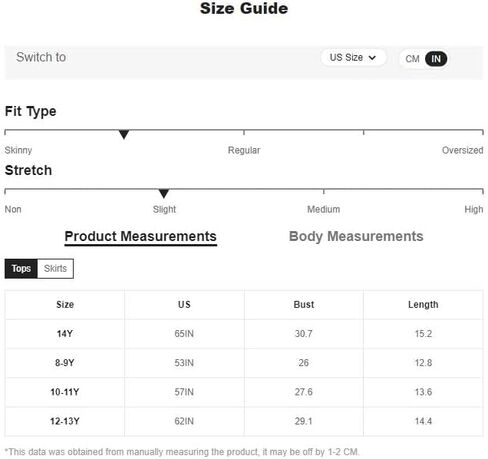Switch to Body Measurements tab

pyautogui.click(x=356, y=236)
